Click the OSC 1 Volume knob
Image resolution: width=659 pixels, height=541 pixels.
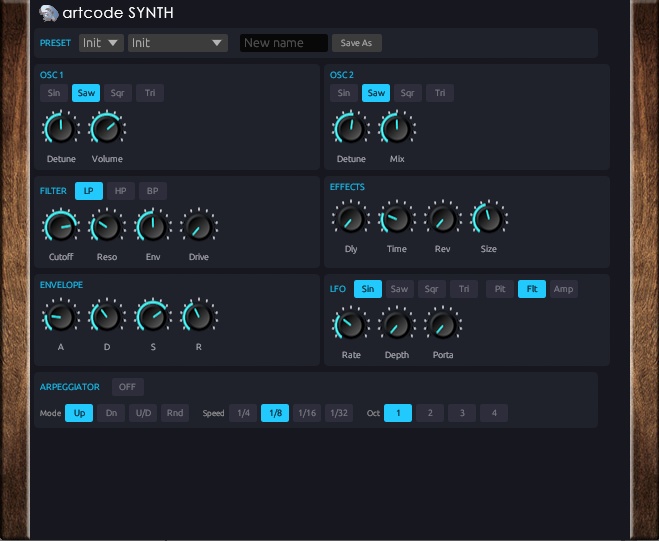point(107,128)
